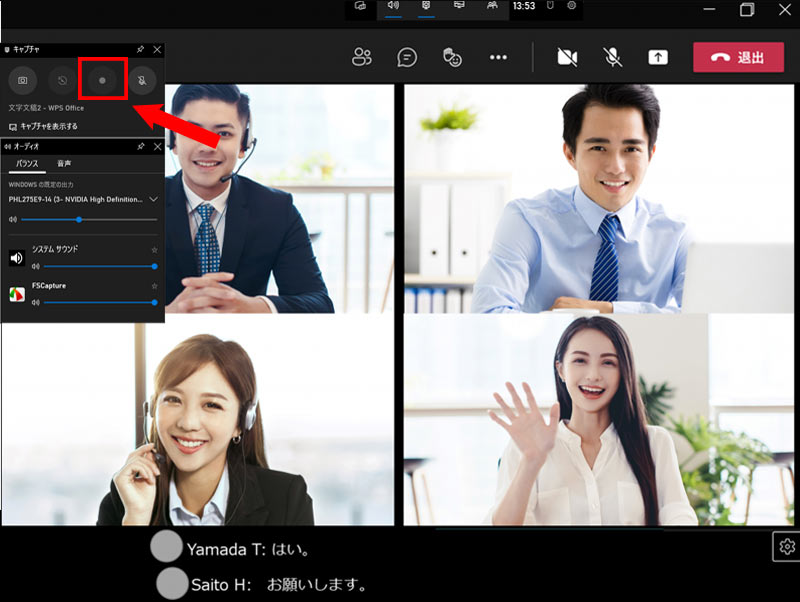Viewport: 800px width, 602px height.
Task: Turn on the meeting camera
Action: (567, 57)
